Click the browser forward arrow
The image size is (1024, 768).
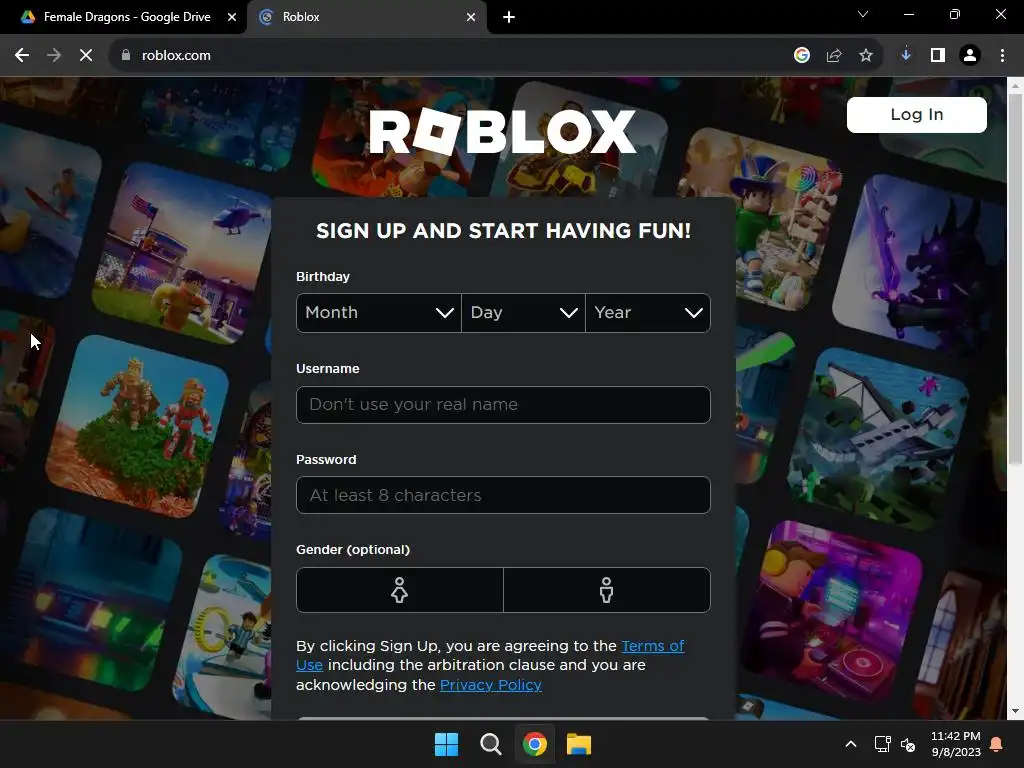pyautogui.click(x=54, y=56)
